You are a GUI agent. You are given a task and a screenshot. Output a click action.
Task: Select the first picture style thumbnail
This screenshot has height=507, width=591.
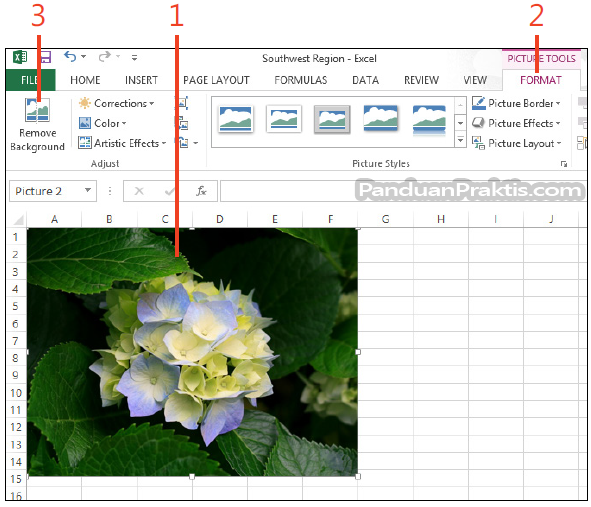point(236,119)
